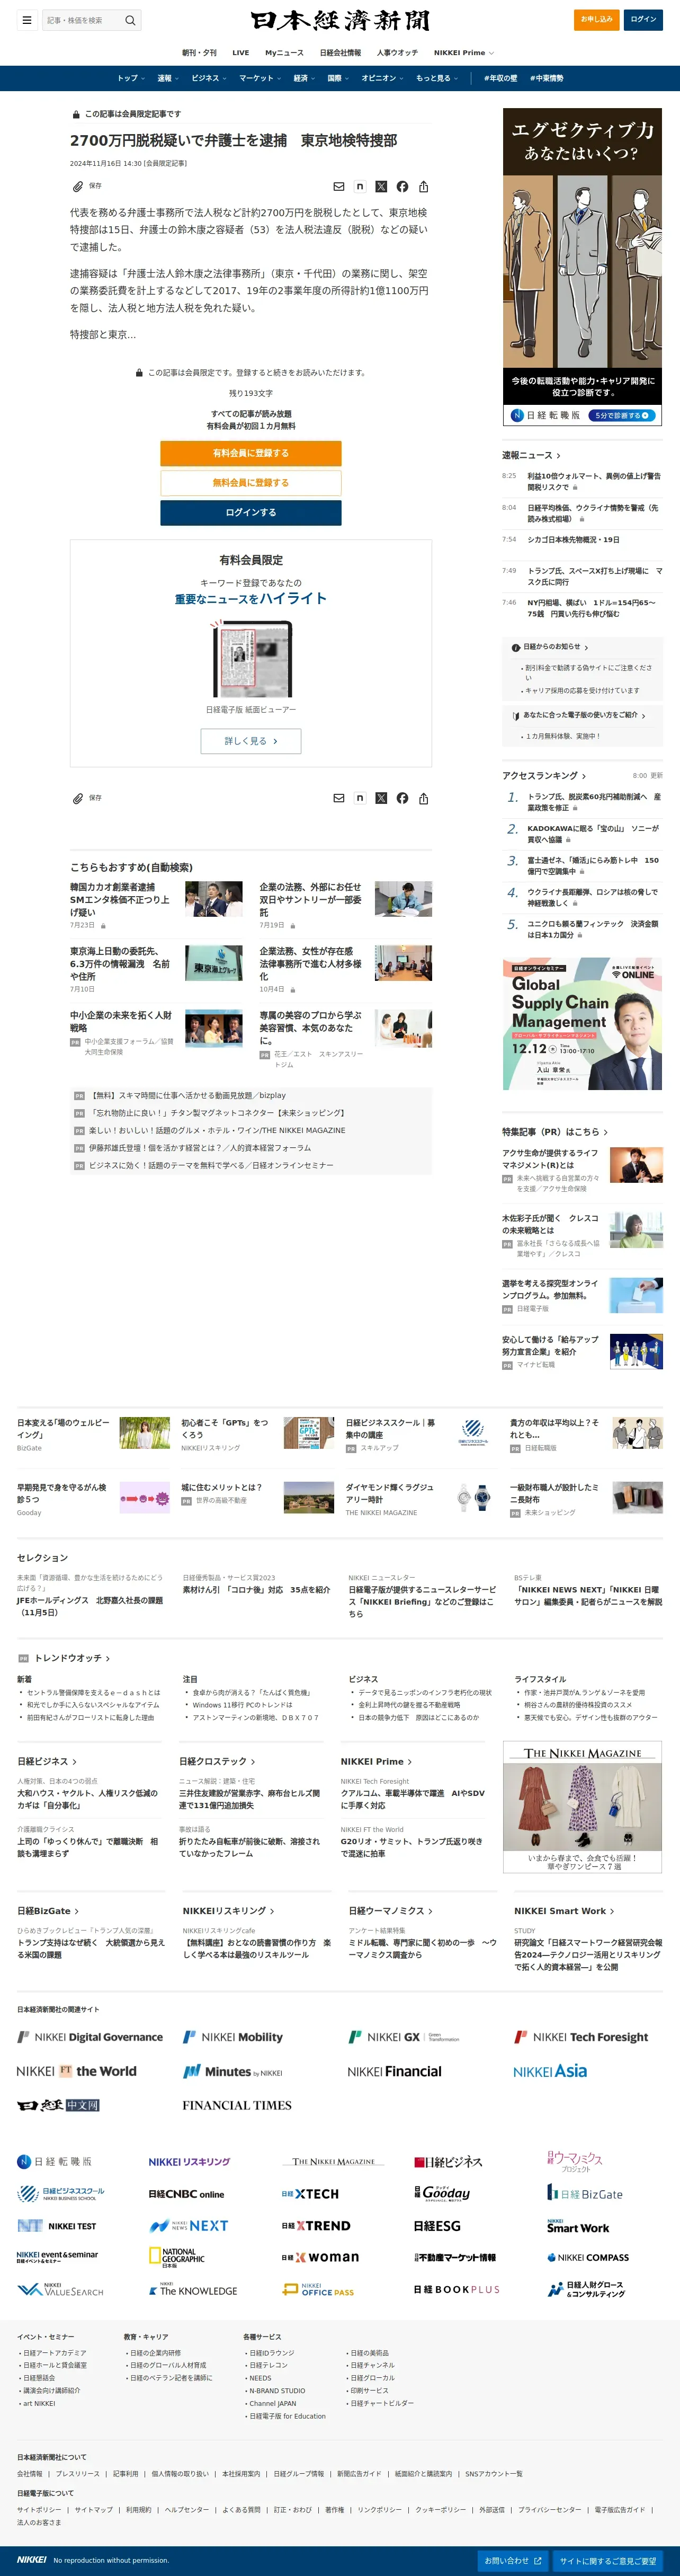
Task: Click the header ログイン button
Action: pyautogui.click(x=643, y=19)
